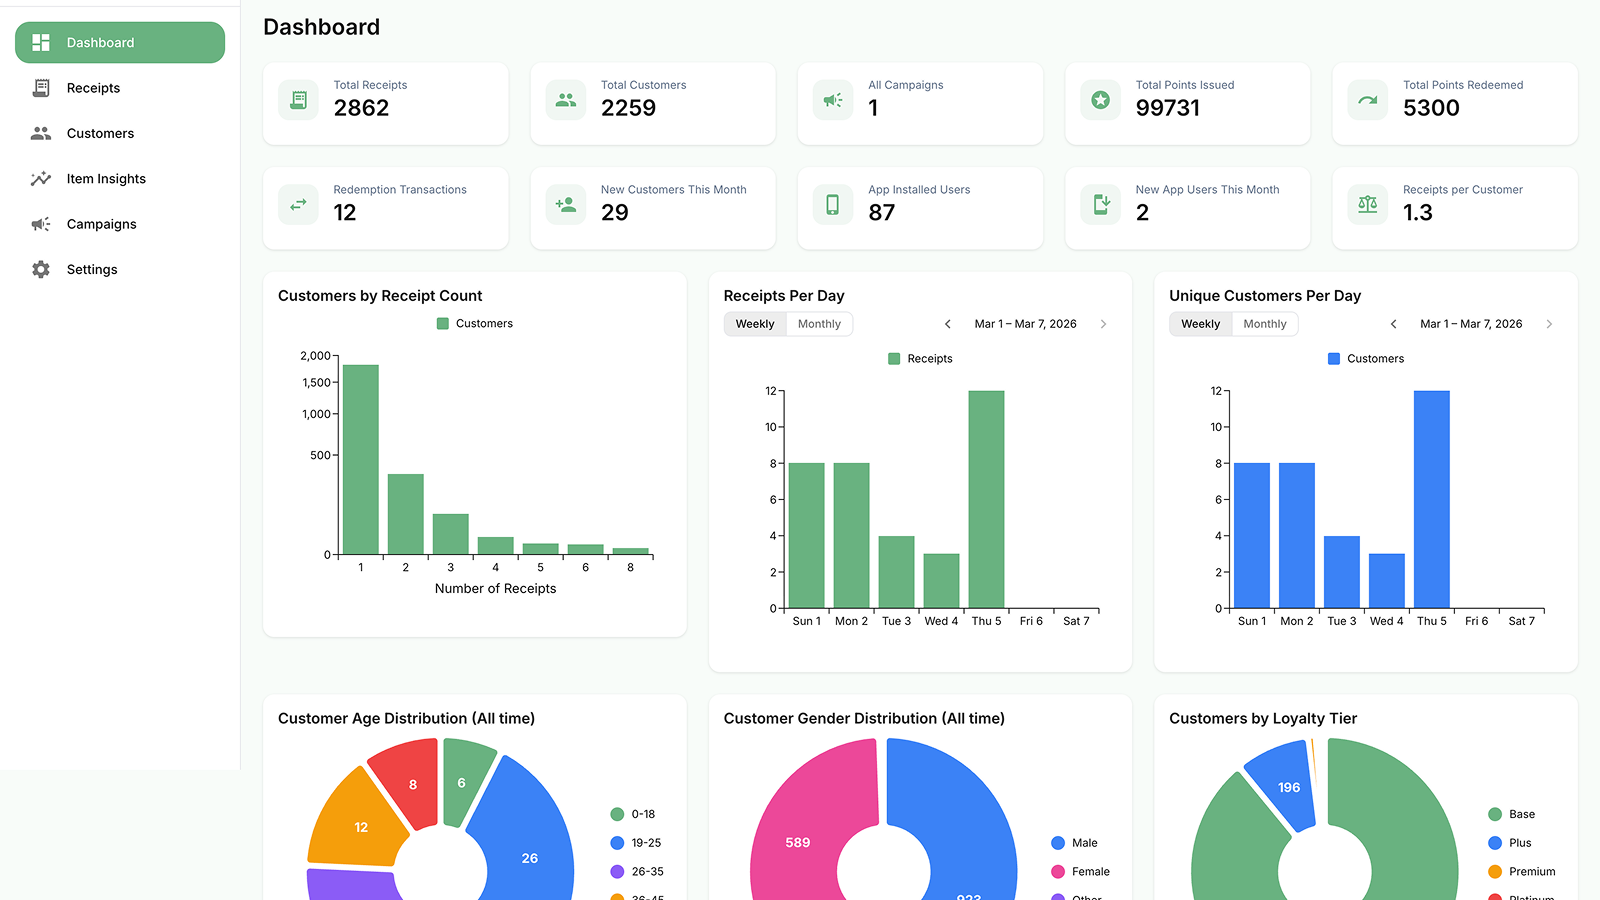Click the Sun 1 bar in Receipts Per Day
The width and height of the screenshot is (1600, 900).
pyautogui.click(x=806, y=536)
